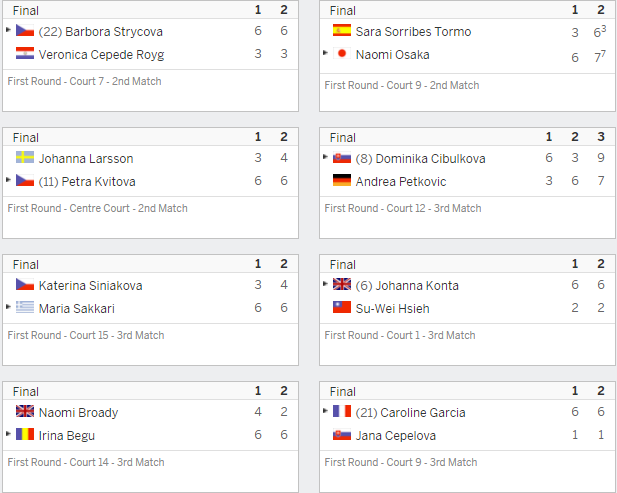The image size is (617, 493).
Task: Click the winner arrow next to Dominika Cibulkova
Action: tap(325, 157)
